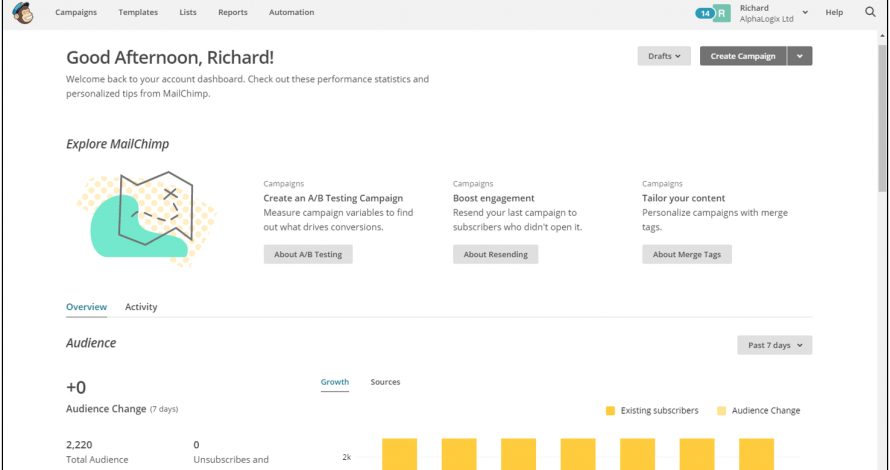Click About A/B Testing button
This screenshot has height=470, width=890.
(308, 254)
